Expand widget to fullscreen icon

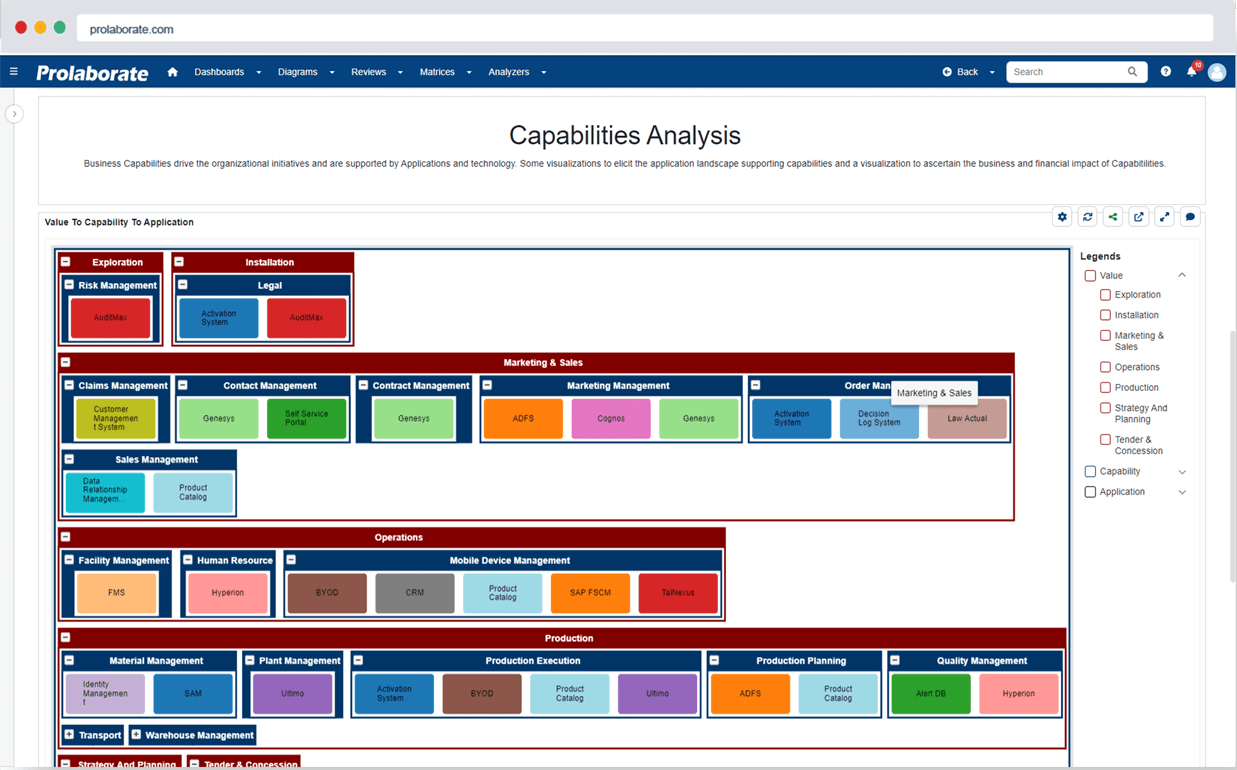[x=1164, y=217]
